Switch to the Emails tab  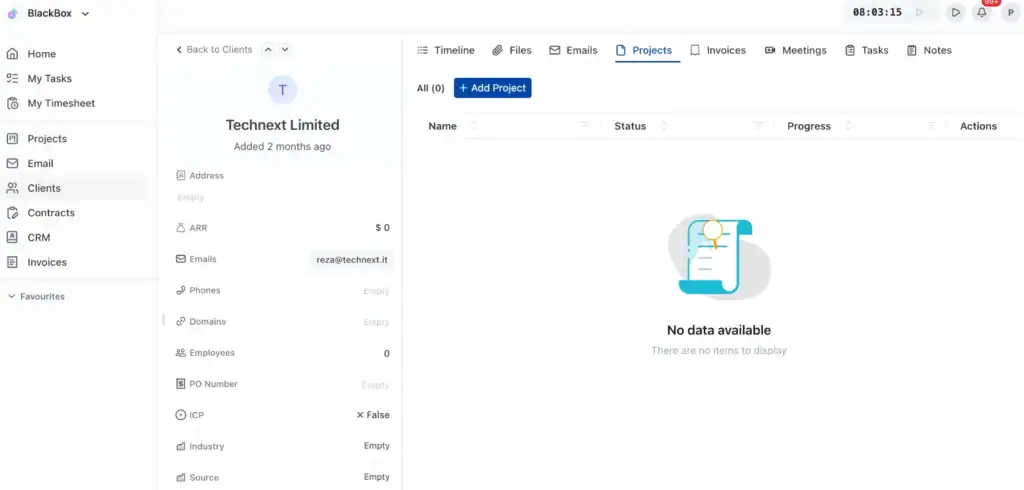click(573, 50)
